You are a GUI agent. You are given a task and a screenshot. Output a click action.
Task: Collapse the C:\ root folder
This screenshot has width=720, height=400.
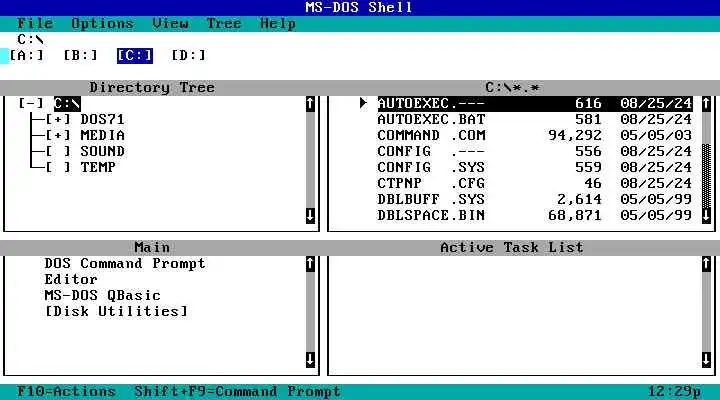click(x=31, y=103)
